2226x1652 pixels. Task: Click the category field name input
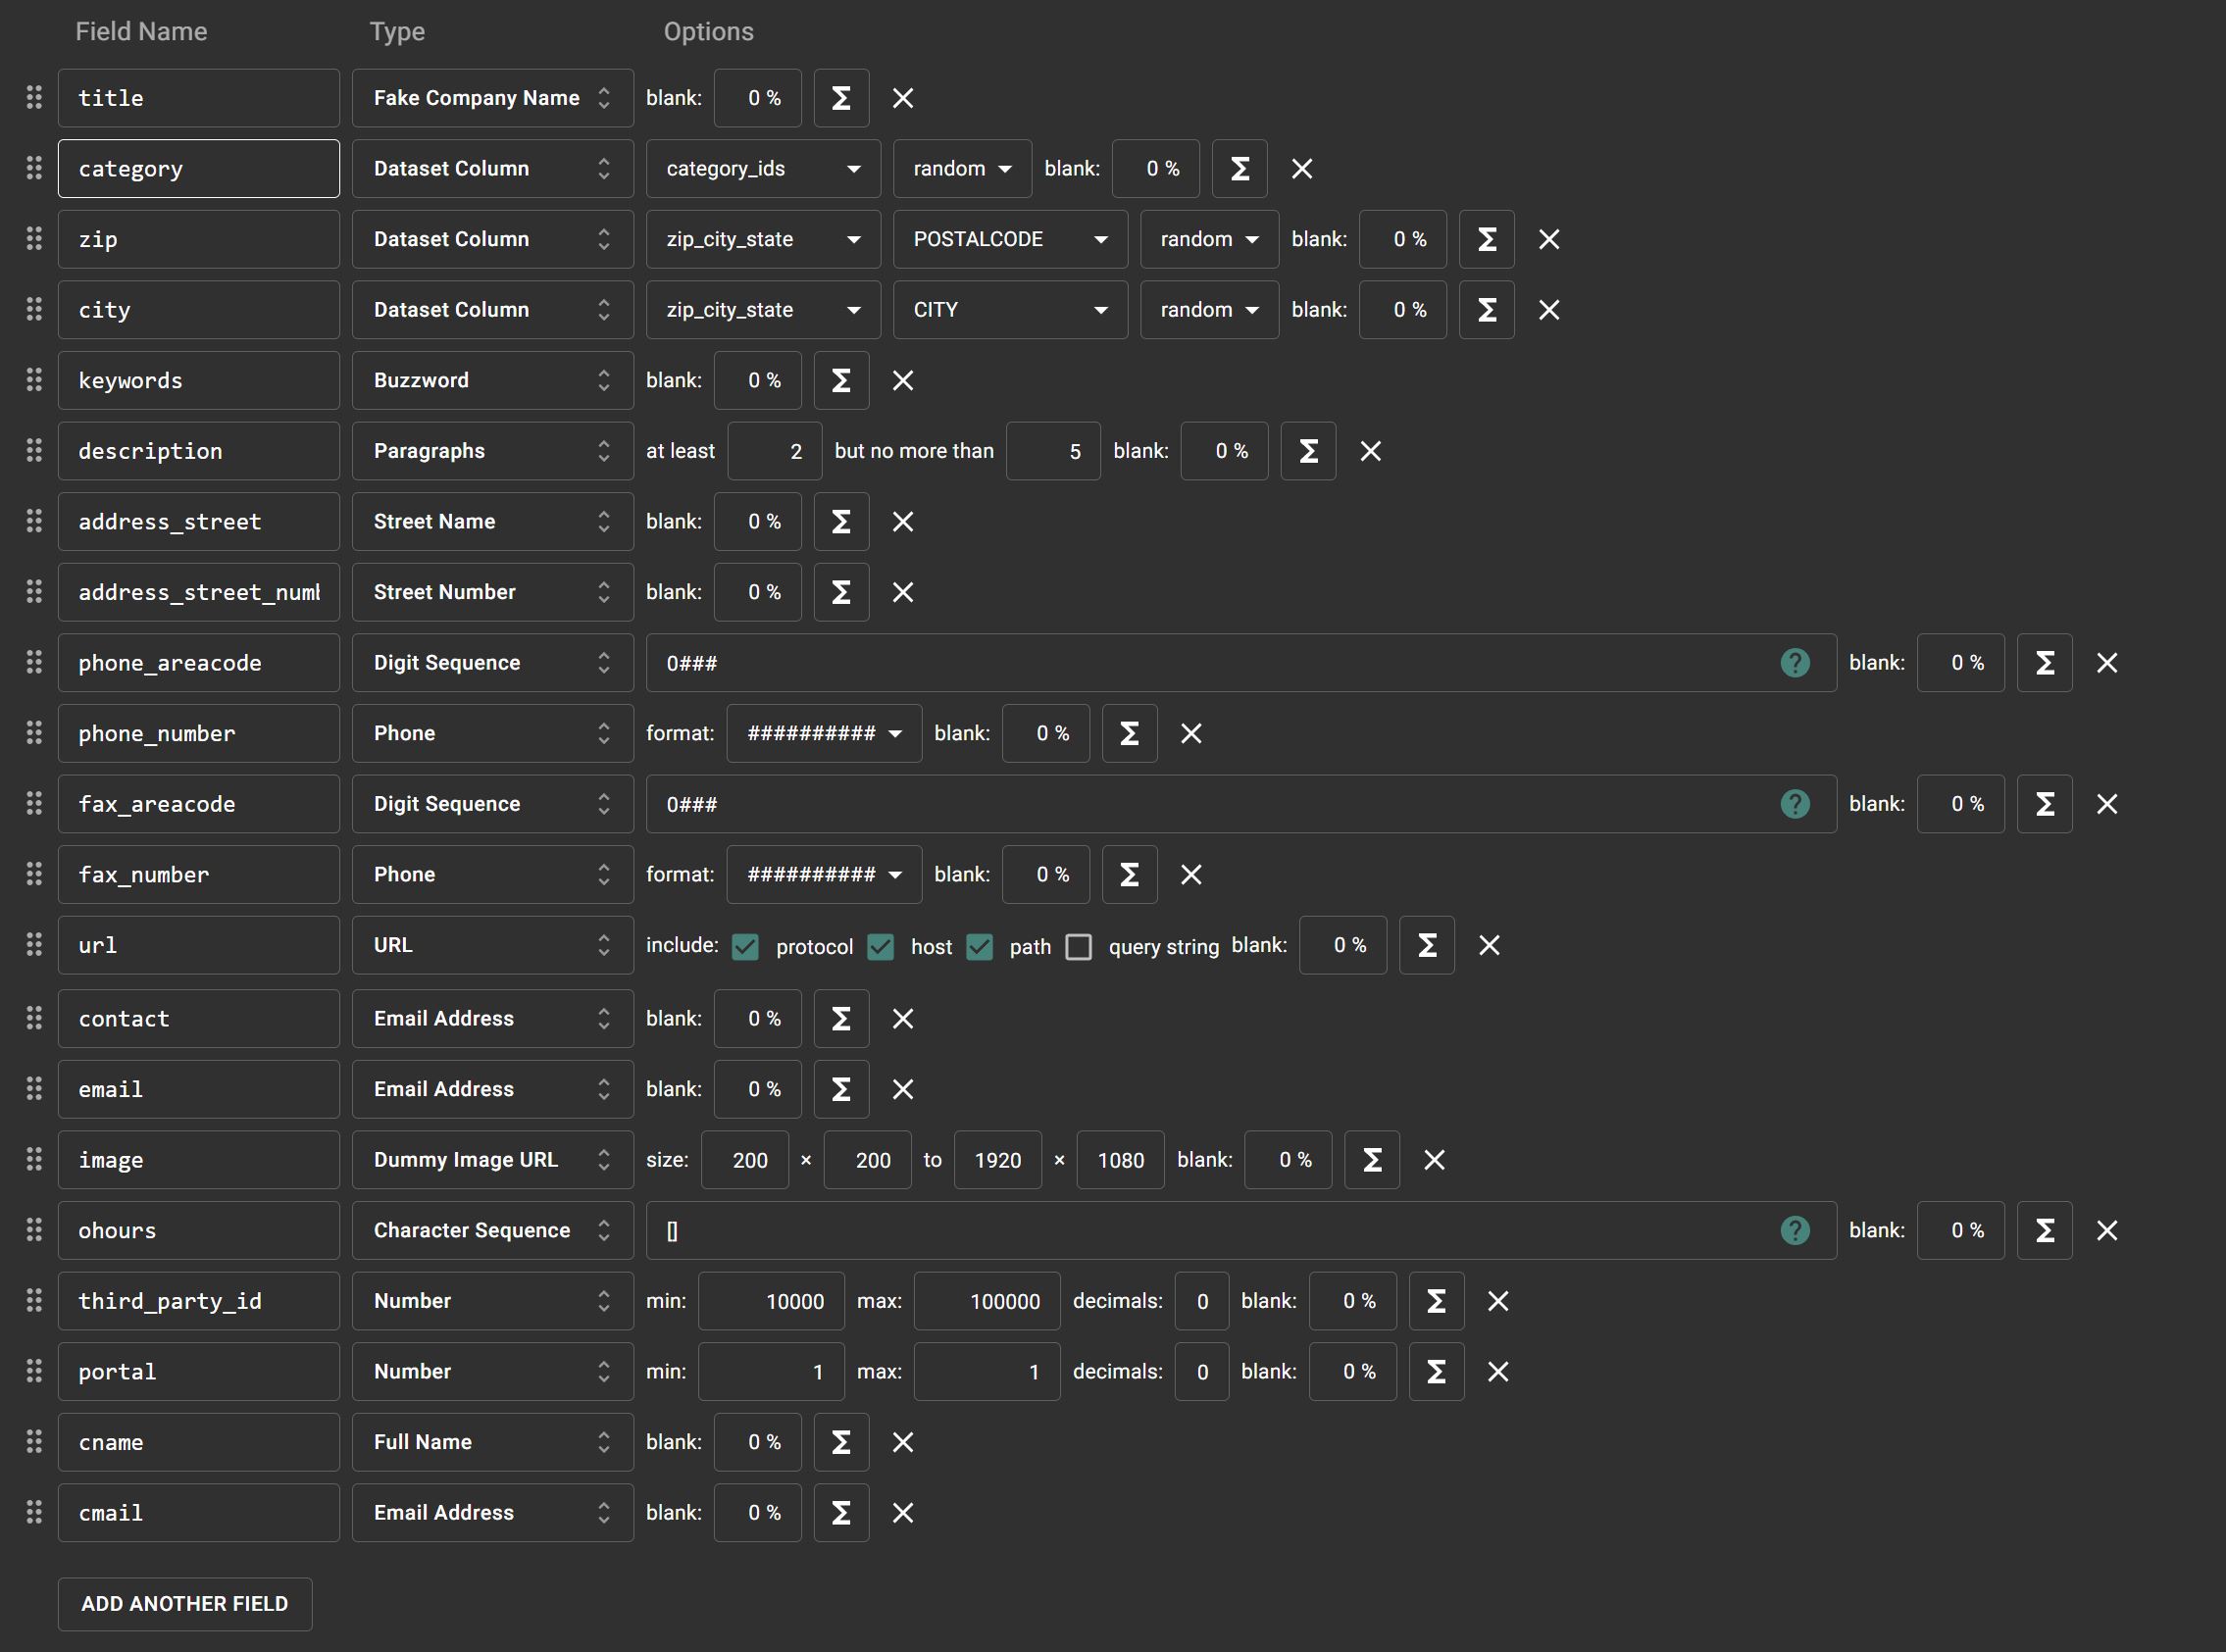point(198,169)
